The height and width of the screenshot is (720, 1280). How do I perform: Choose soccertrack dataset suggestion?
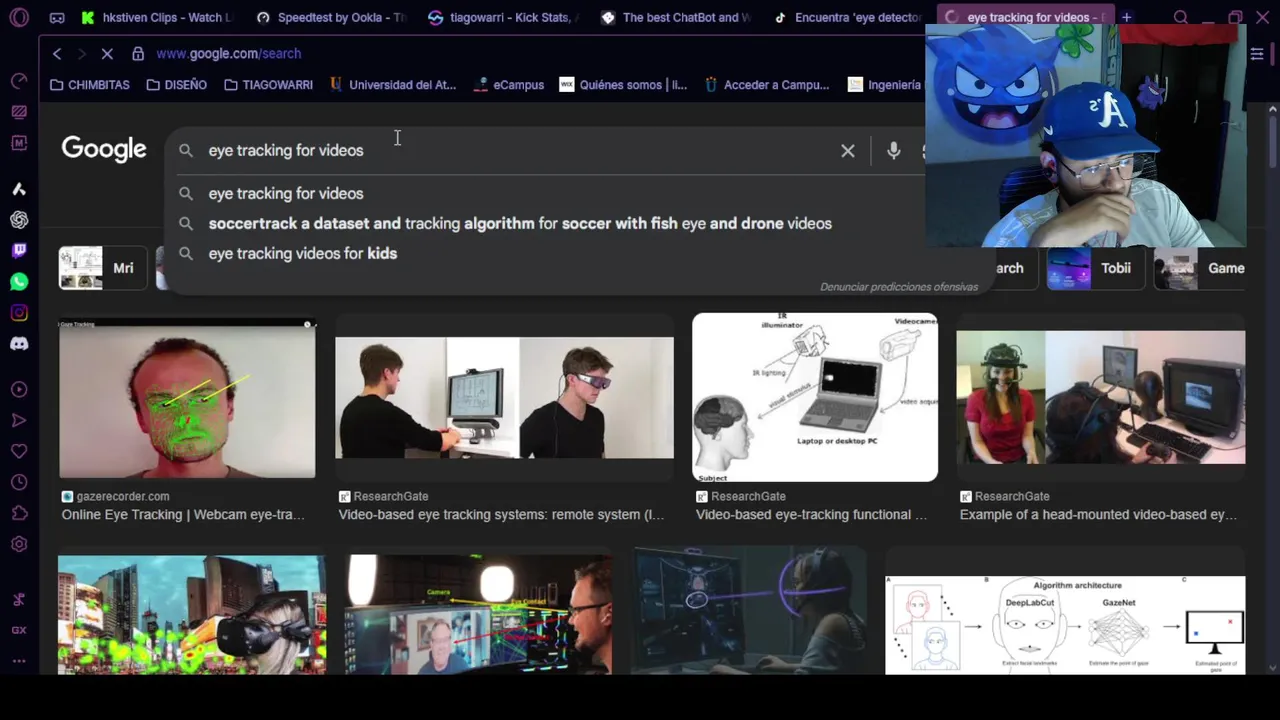(520, 223)
